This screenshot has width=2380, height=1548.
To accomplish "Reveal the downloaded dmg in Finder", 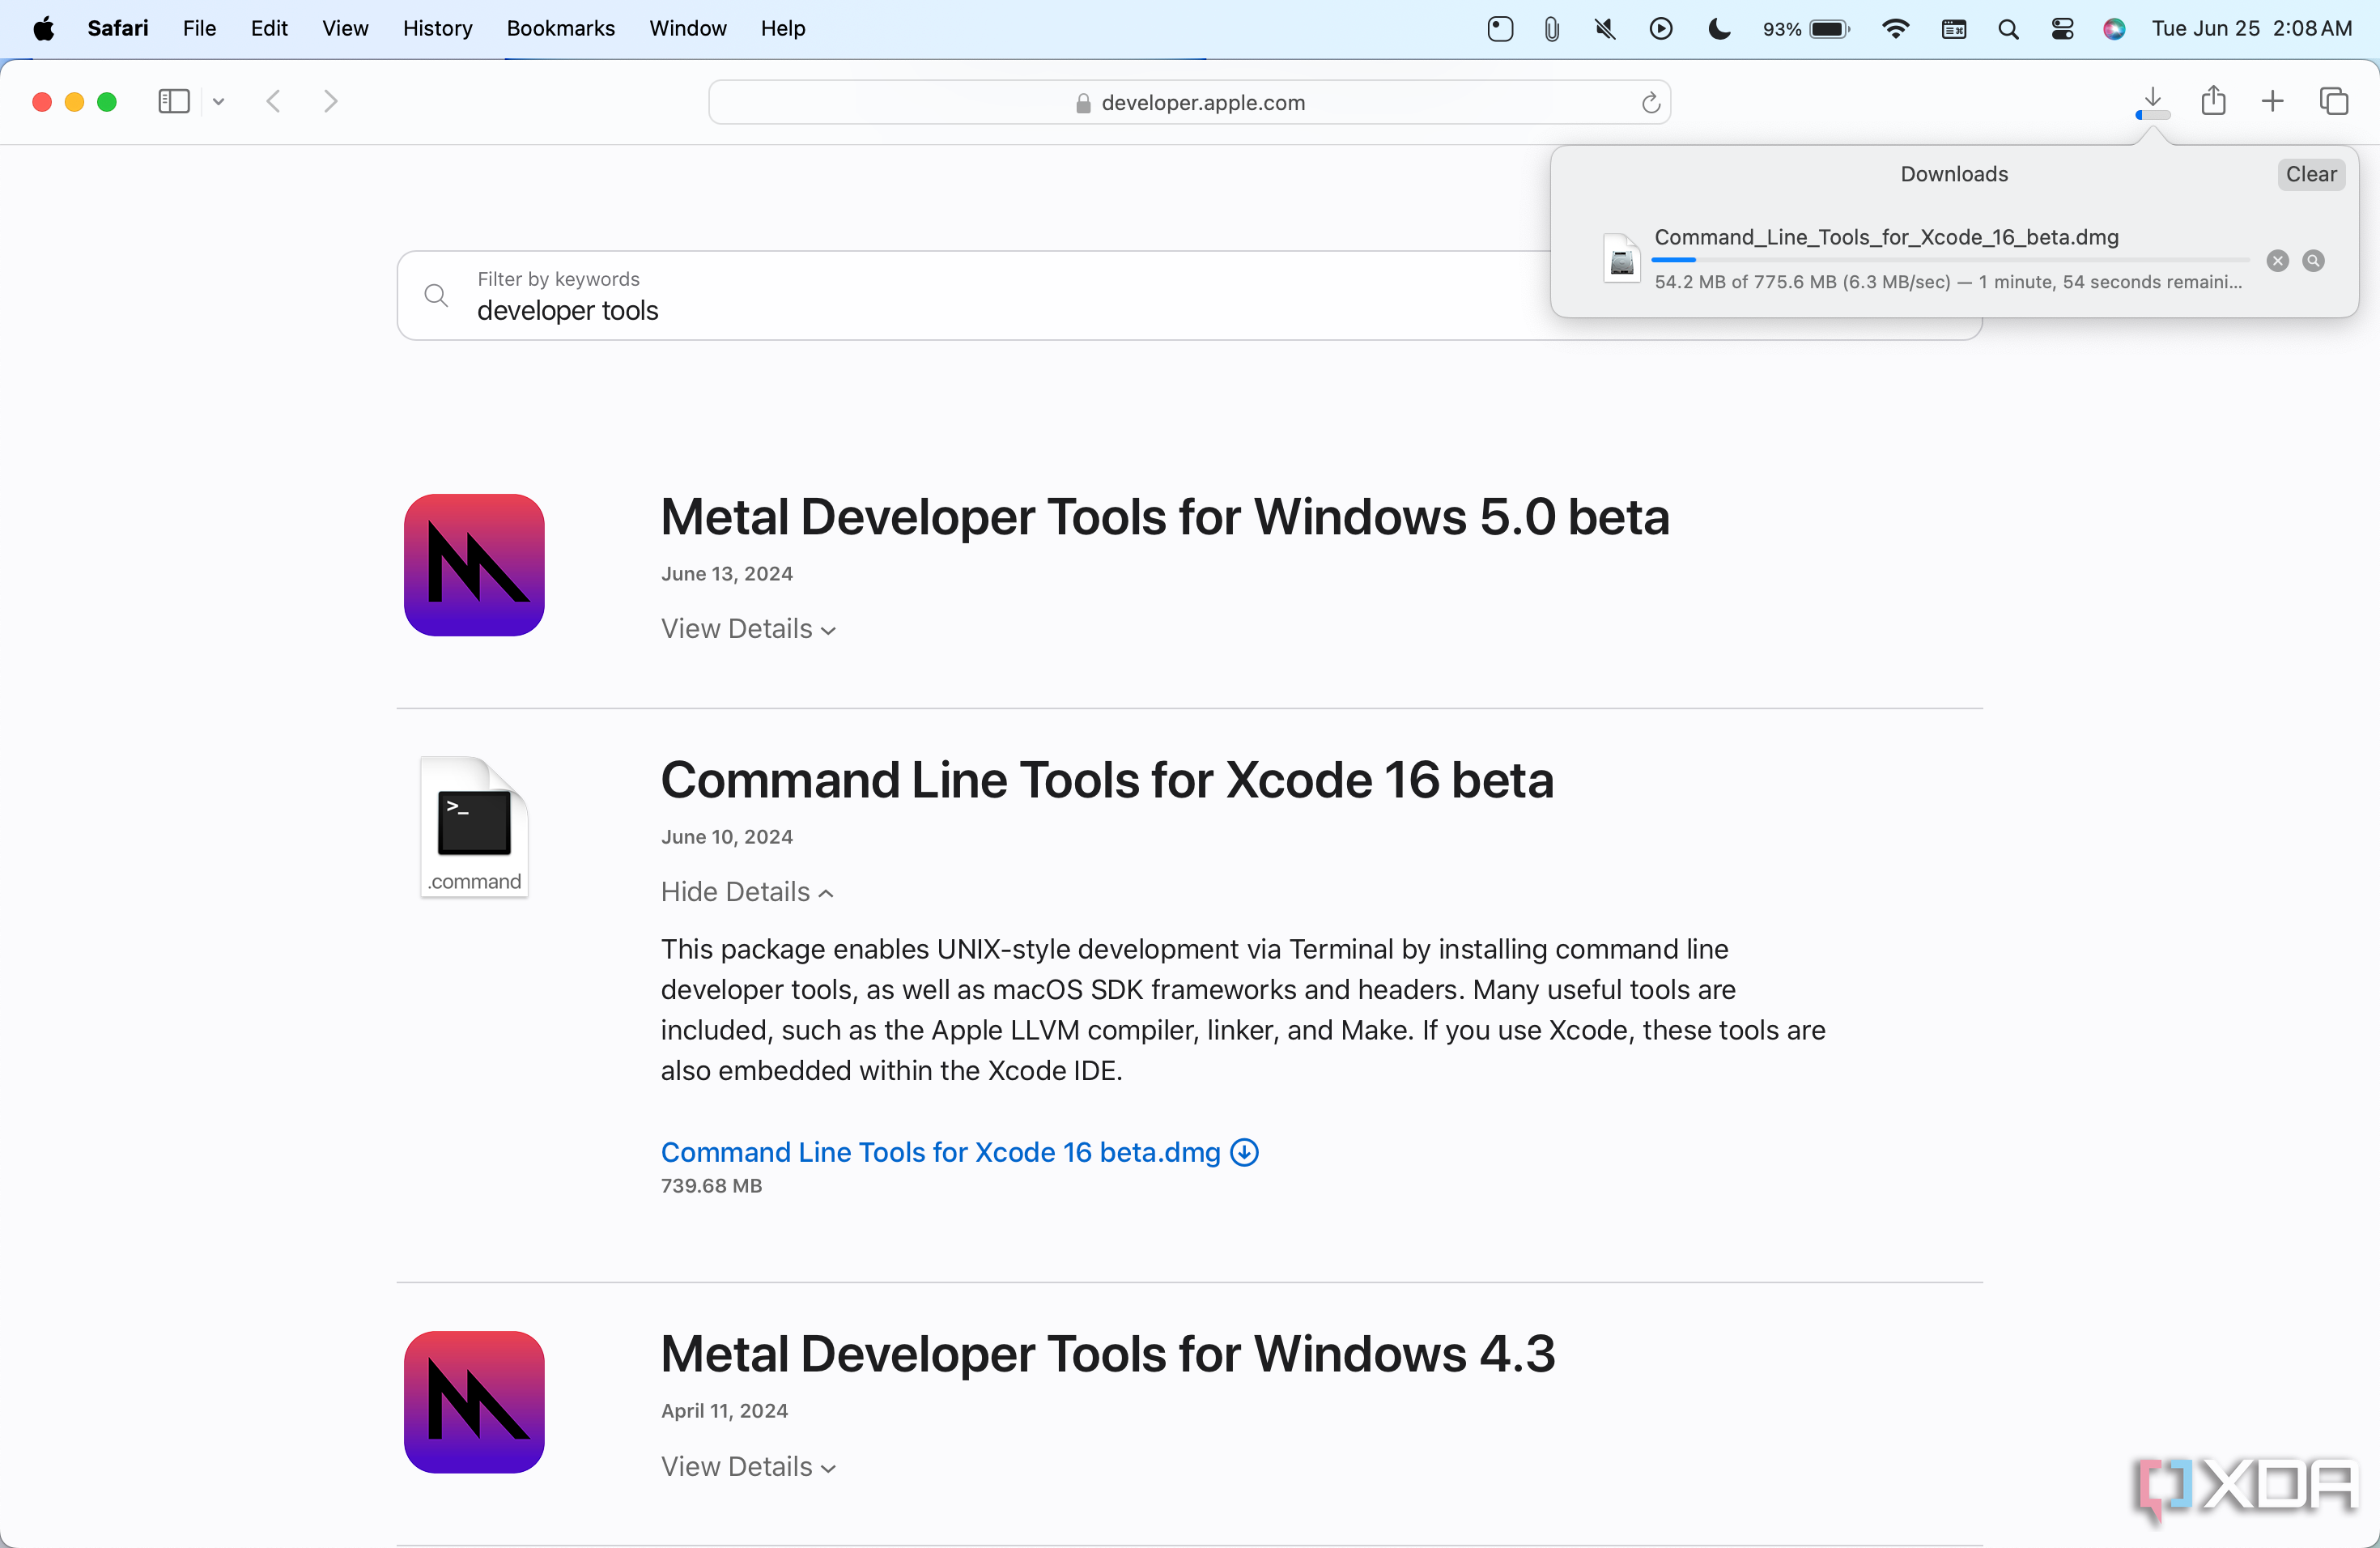I will point(2313,261).
